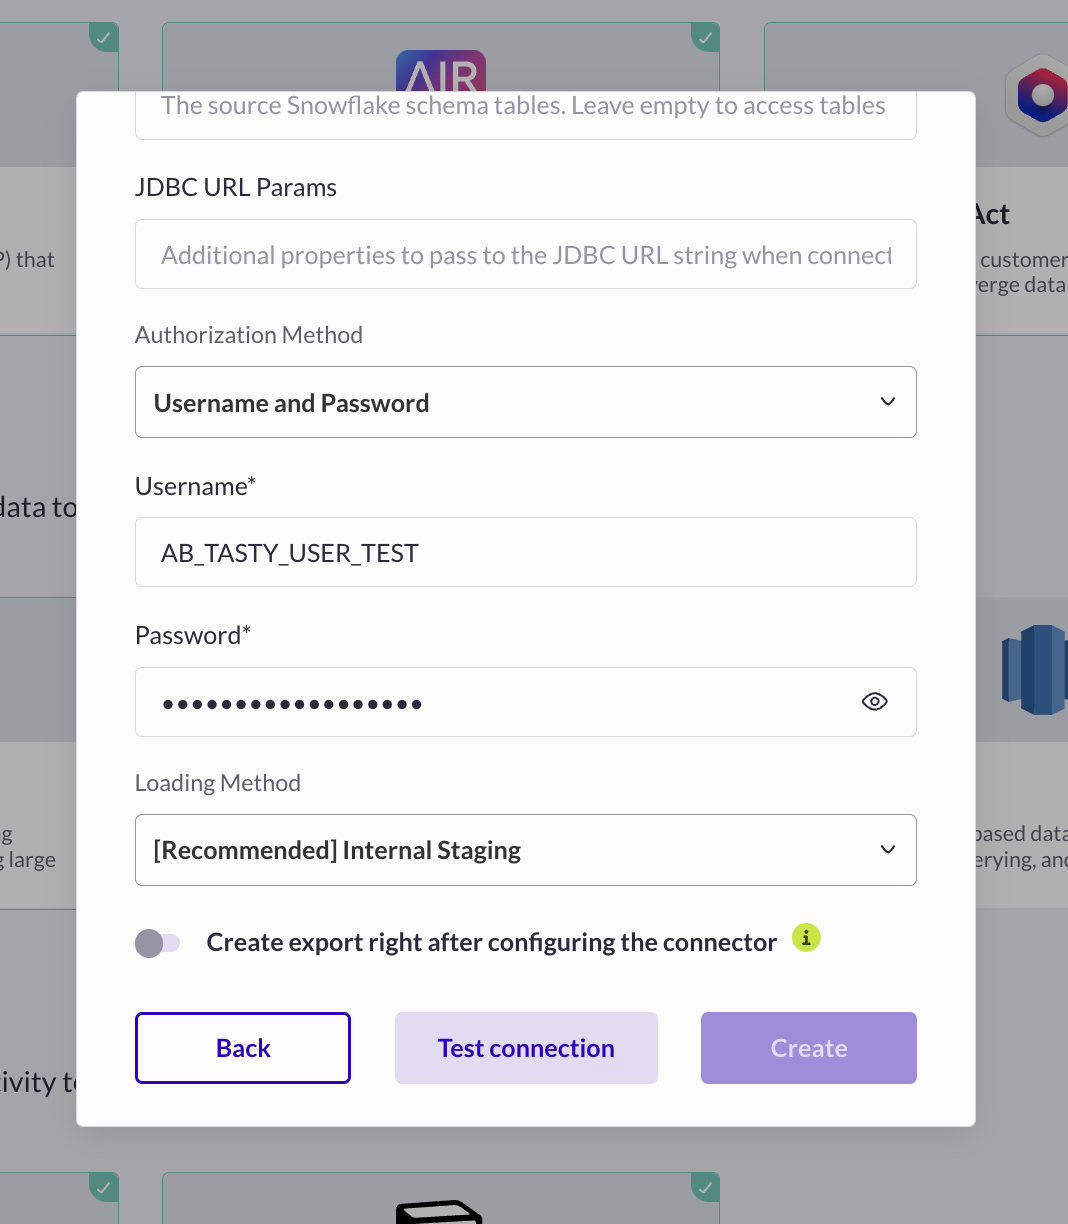Click the Create button
The image size is (1068, 1224).
(x=809, y=1048)
